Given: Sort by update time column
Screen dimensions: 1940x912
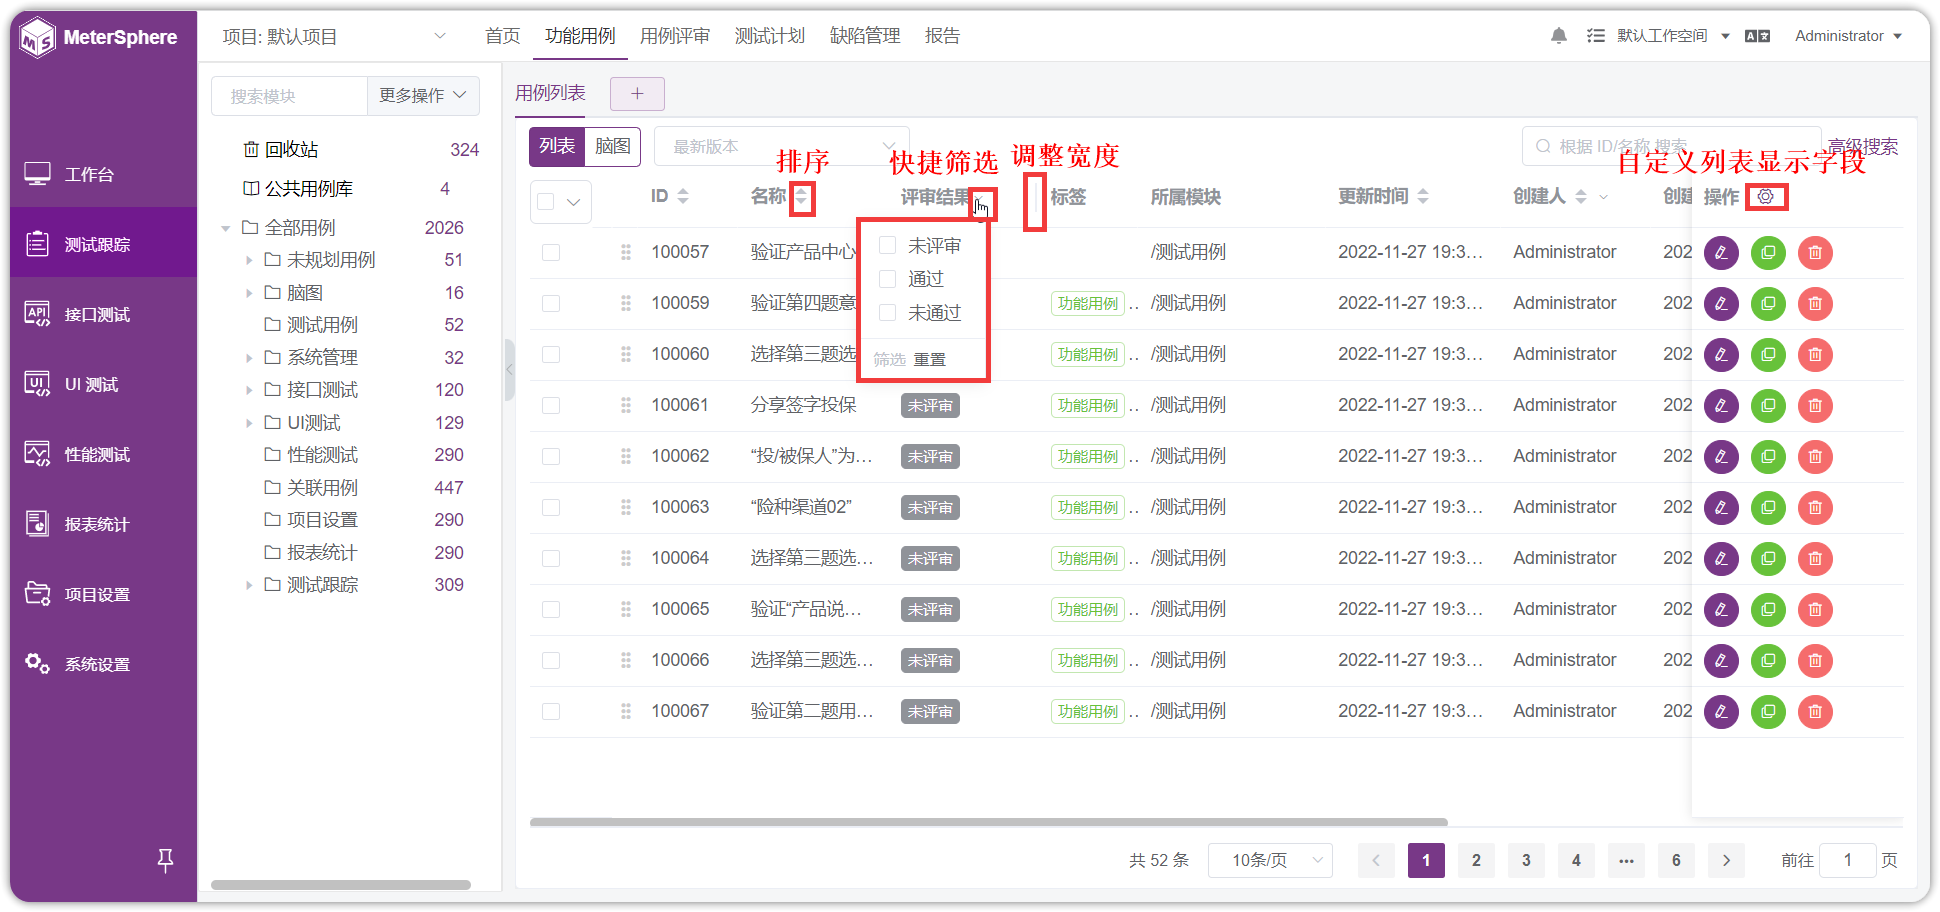Looking at the screenshot, I should [x=1423, y=197].
